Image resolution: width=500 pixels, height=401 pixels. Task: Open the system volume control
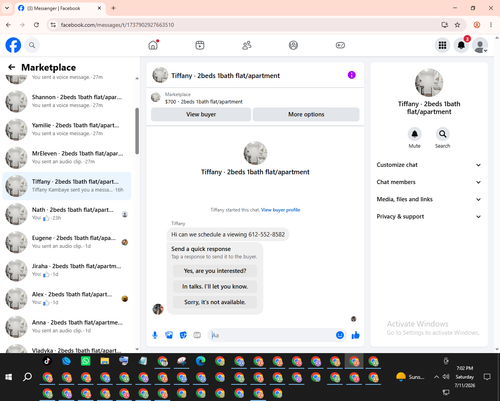click(x=446, y=377)
